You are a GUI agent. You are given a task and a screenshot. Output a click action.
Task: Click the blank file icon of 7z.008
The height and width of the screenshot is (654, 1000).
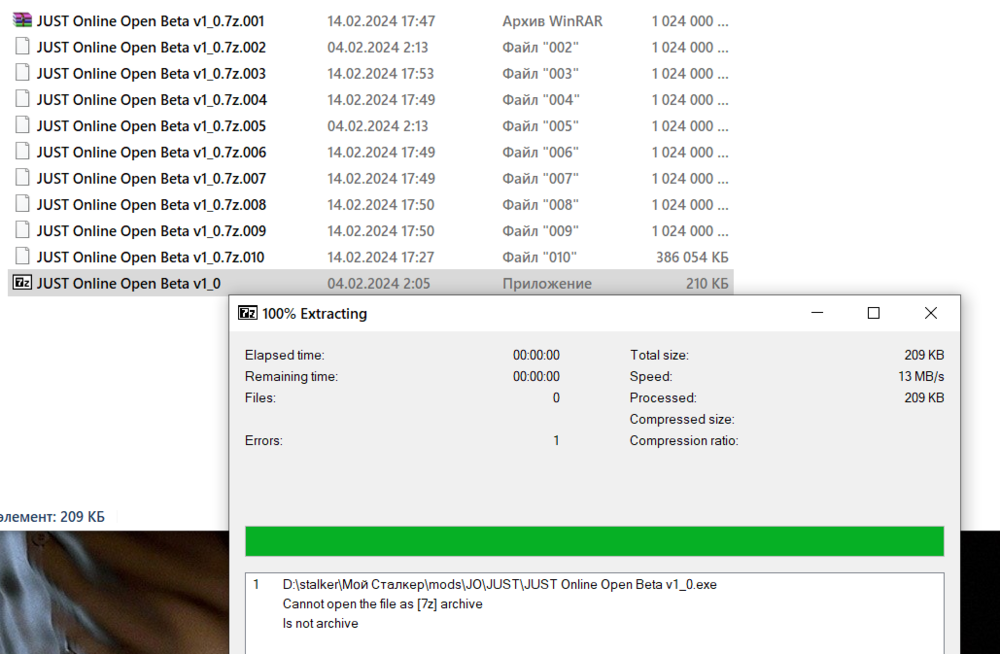click(x=22, y=204)
